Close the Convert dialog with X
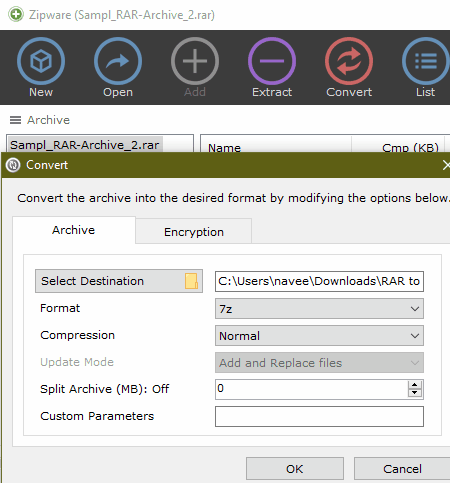The image size is (450, 483). point(446,165)
